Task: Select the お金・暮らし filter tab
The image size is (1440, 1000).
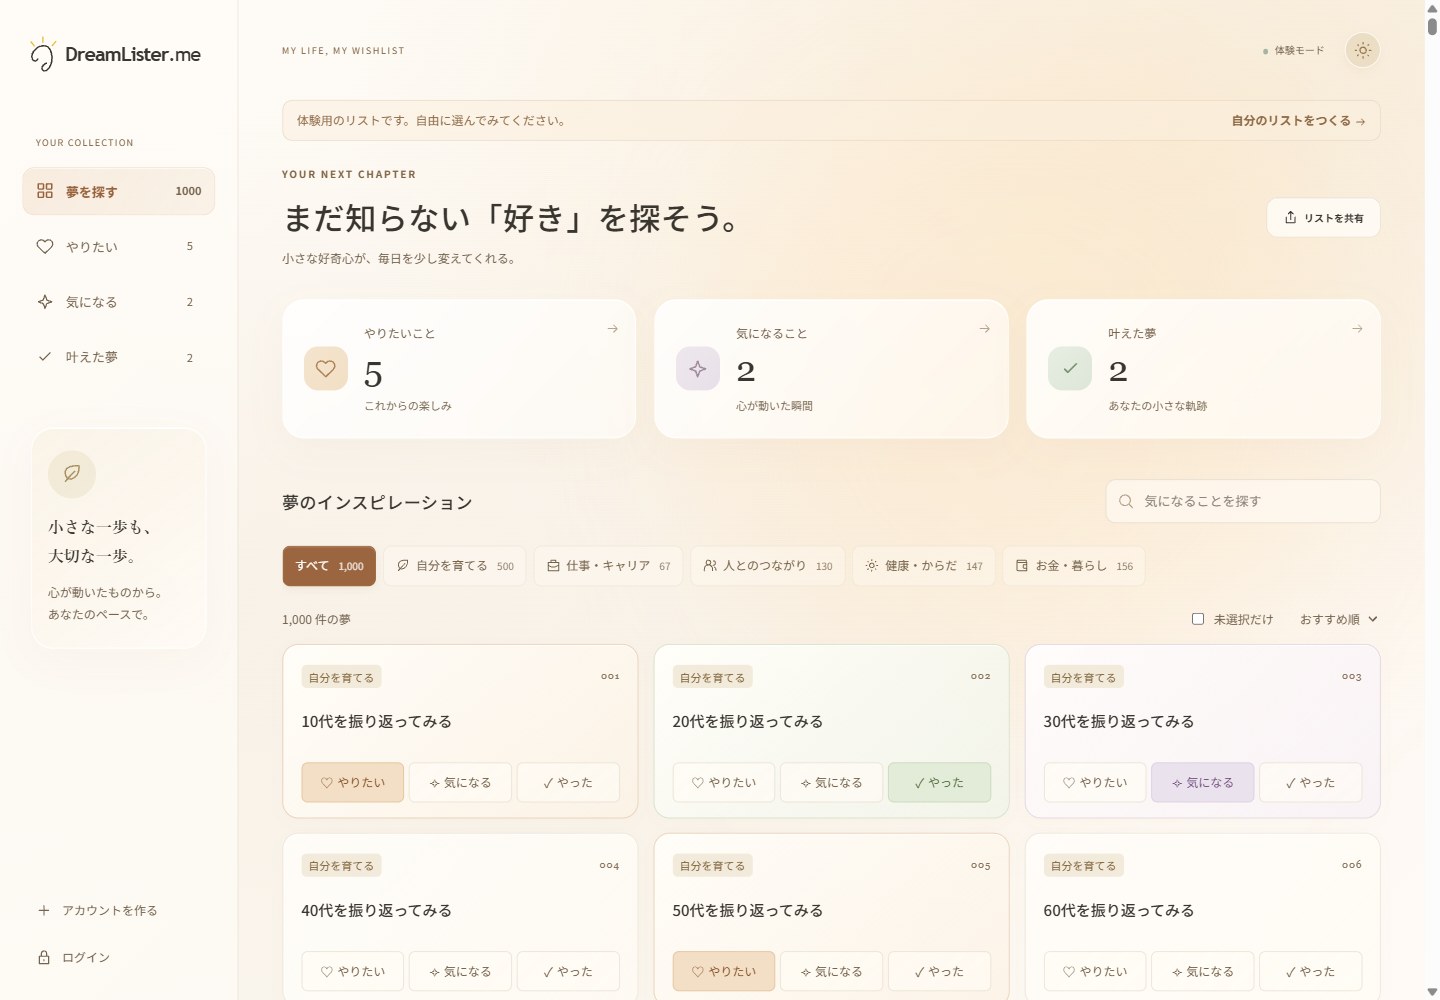Action: click(x=1074, y=566)
